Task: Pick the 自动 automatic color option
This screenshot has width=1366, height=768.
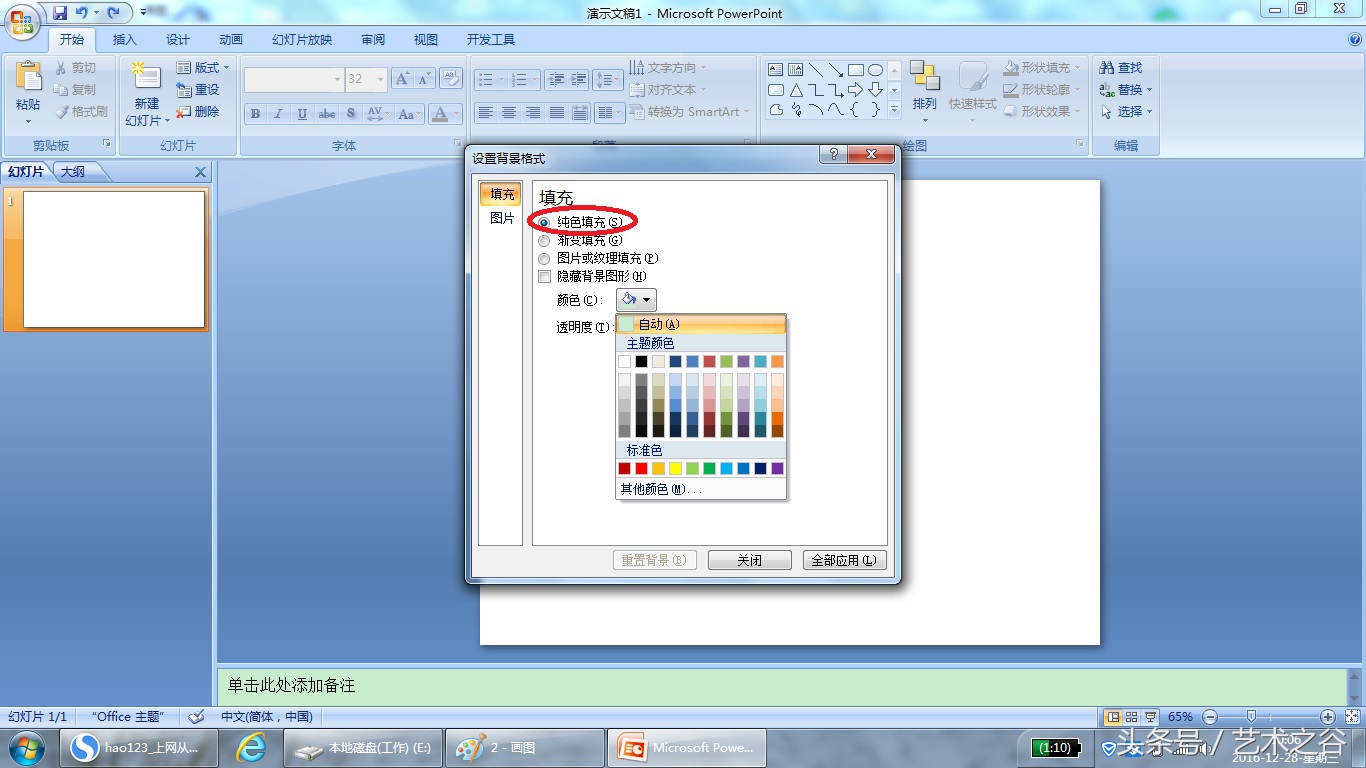Action: coord(701,324)
